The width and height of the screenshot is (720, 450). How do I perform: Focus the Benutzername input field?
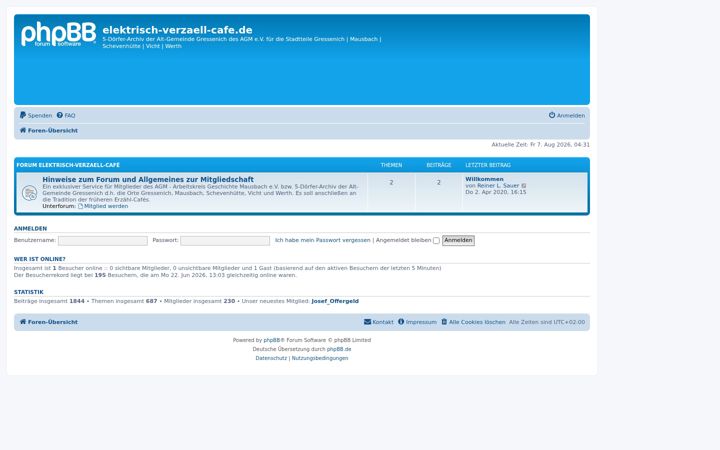pos(103,241)
